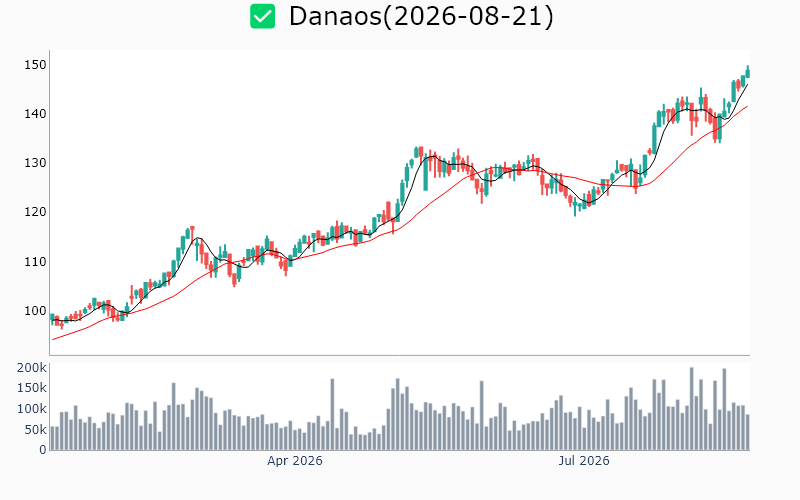Click the Apr 2026 x-axis label
Image resolution: width=800 pixels, height=500 pixels.
(295, 461)
